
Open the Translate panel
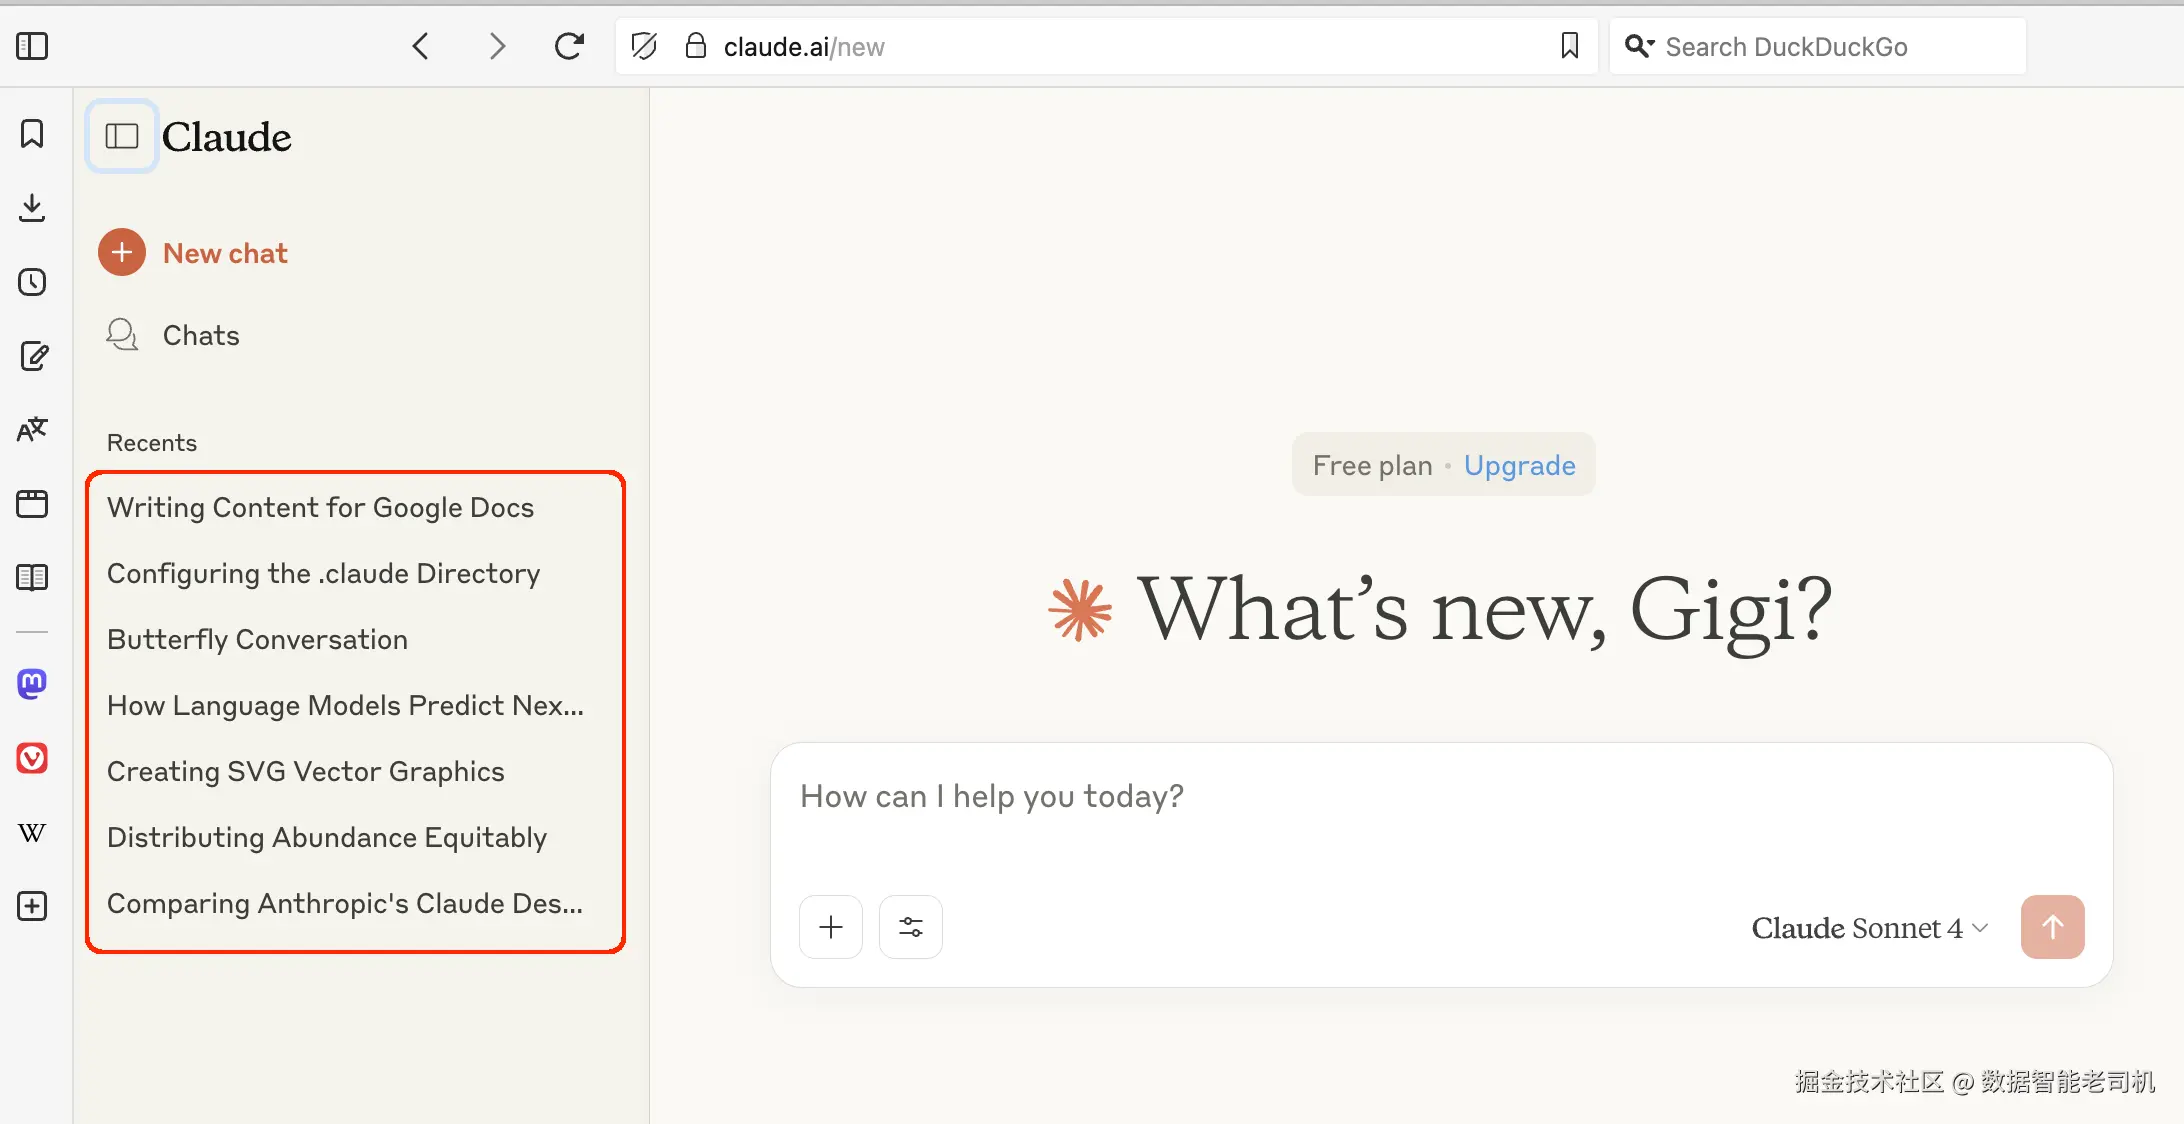32,430
